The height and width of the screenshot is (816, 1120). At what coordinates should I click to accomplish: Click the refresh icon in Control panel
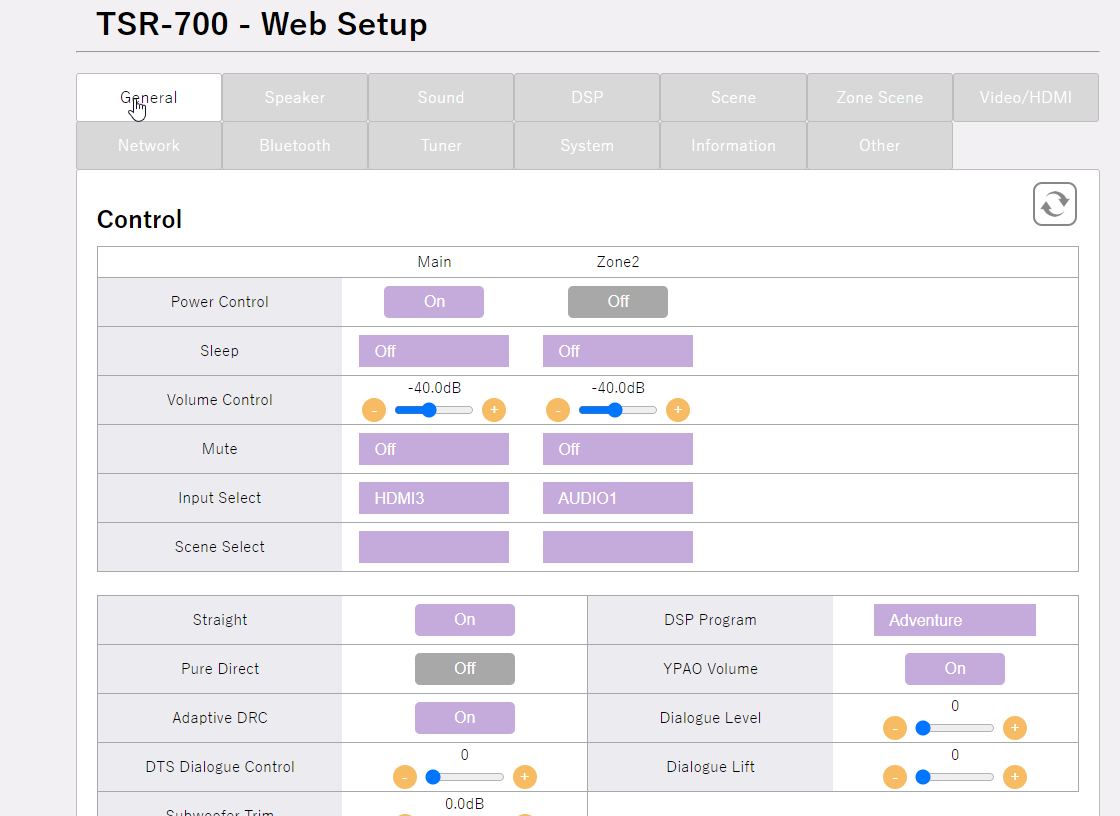(x=1054, y=204)
